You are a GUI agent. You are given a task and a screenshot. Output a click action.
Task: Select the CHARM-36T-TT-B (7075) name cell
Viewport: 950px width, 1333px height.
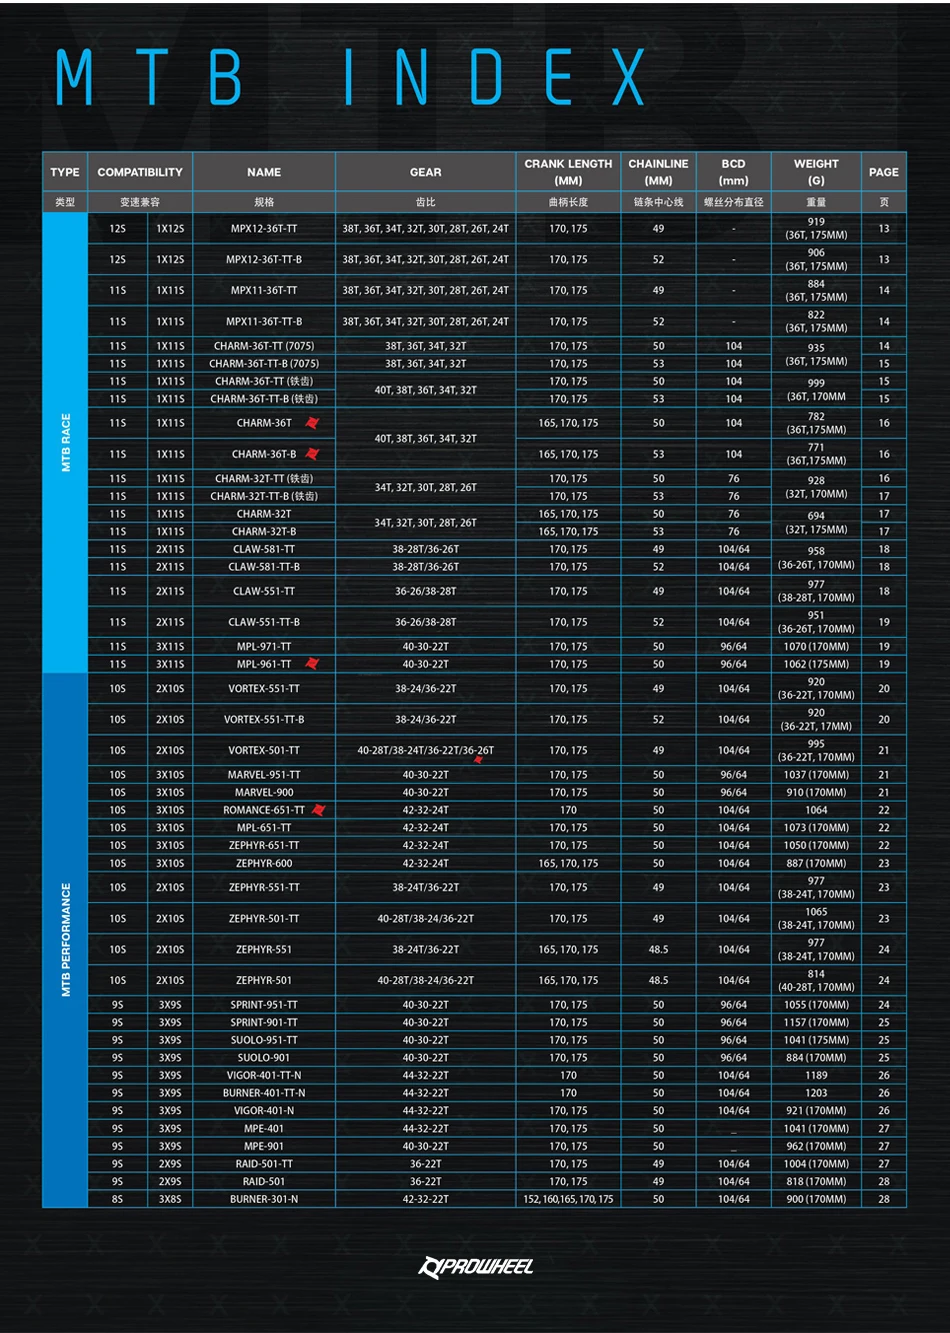tap(264, 364)
